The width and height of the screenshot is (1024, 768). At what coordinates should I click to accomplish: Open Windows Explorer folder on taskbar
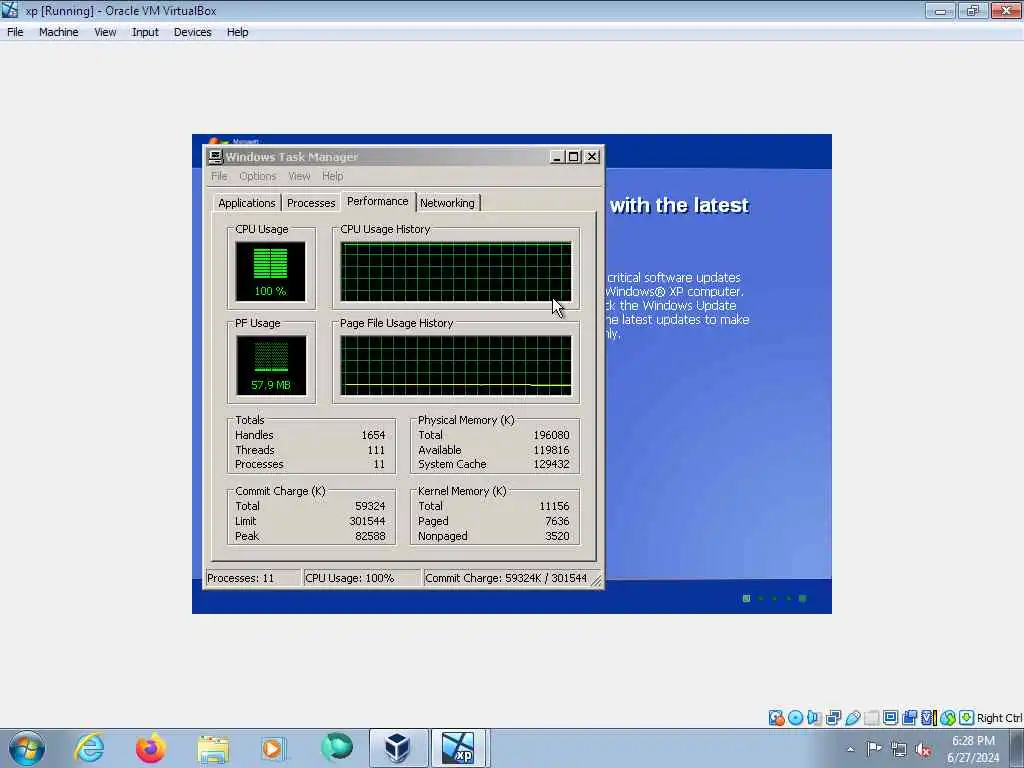click(x=213, y=749)
